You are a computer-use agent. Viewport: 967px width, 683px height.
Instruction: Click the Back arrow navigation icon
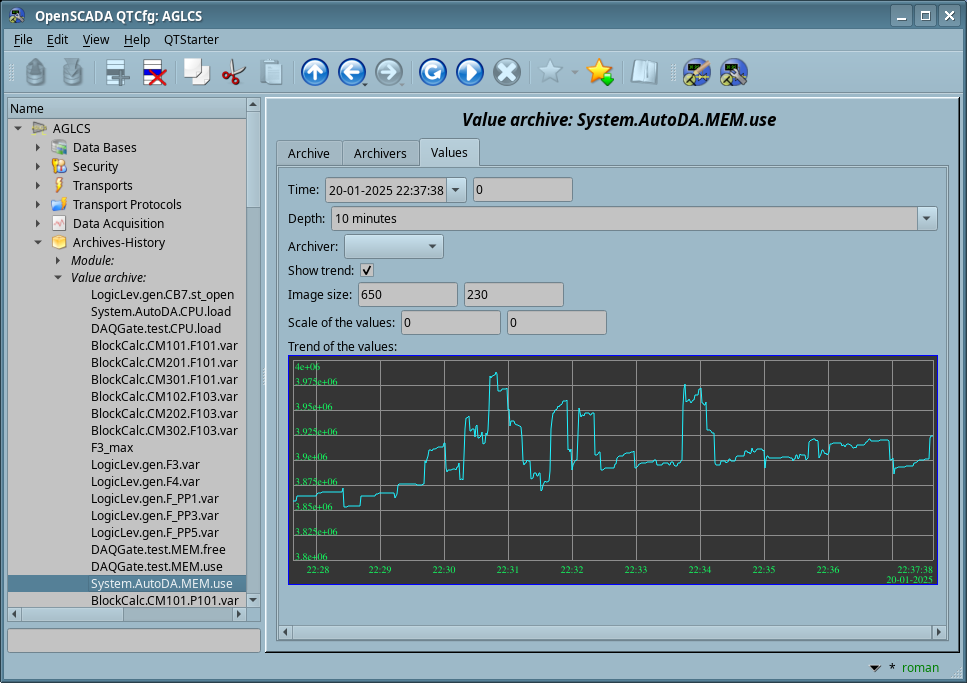coord(351,72)
